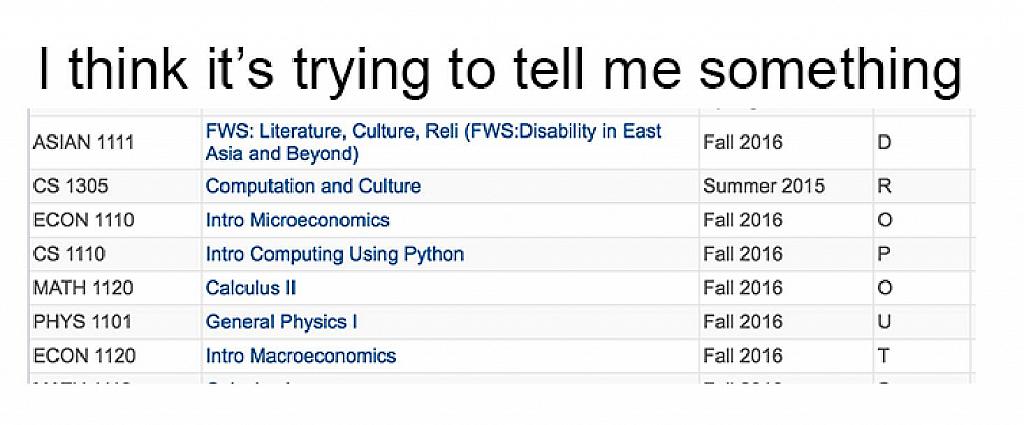Screen dimensions: 1024x425
Task: Select the ECON 1120 course code cell
Action: (x=84, y=356)
